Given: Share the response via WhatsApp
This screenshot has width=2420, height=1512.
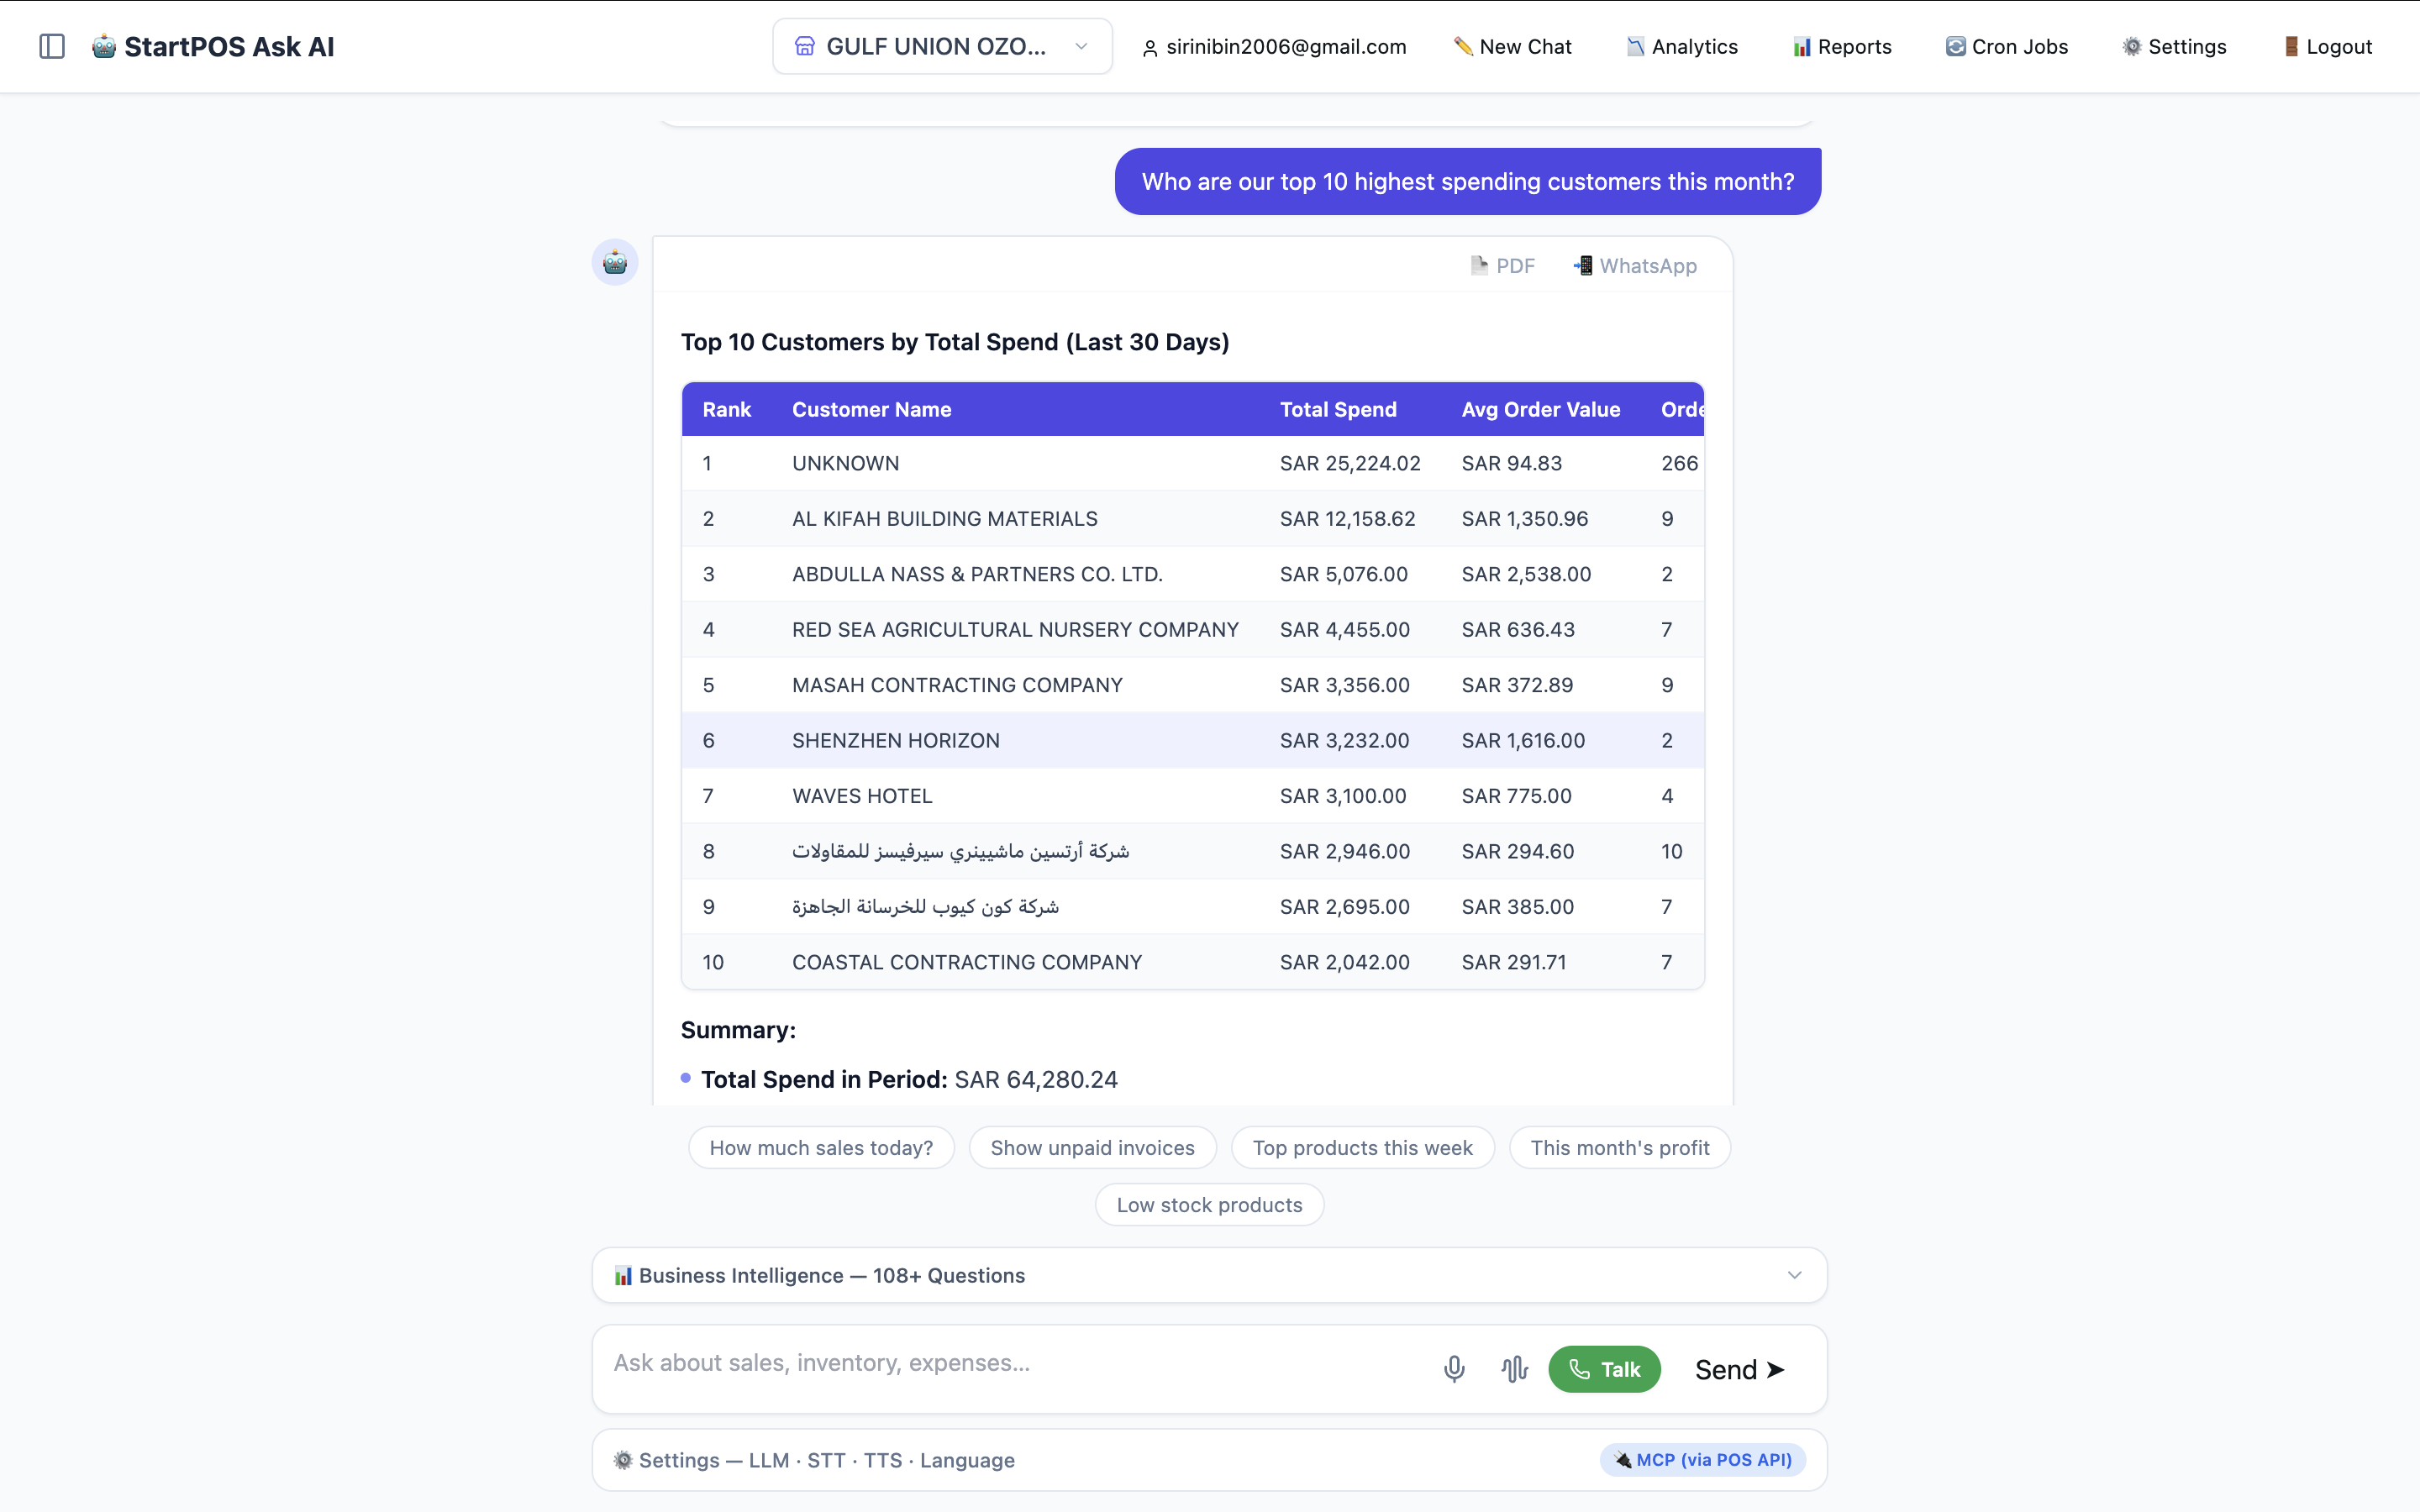Looking at the screenshot, I should 1634,266.
